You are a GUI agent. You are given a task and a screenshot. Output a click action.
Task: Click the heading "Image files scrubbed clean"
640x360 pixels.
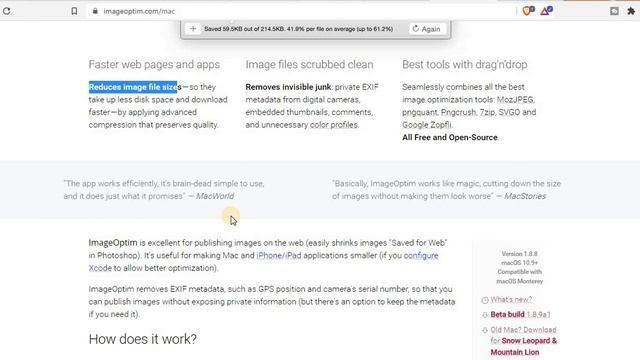[309, 64]
